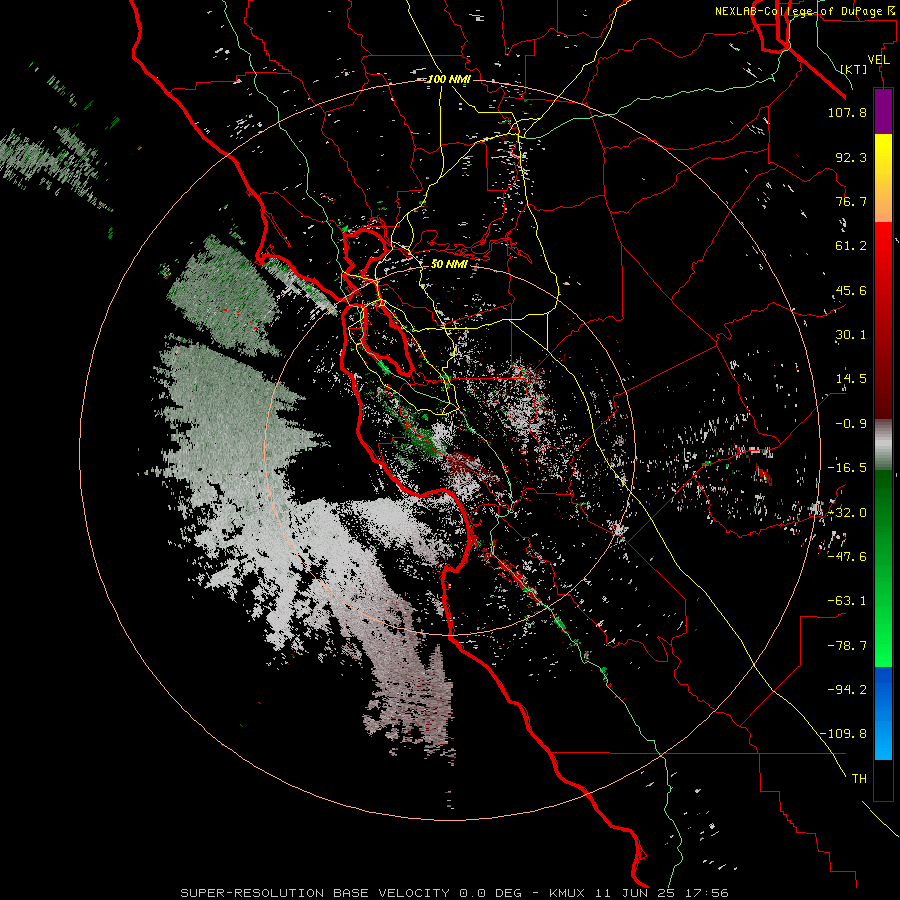Click the TH legend label
900x900 pixels.
(859, 779)
